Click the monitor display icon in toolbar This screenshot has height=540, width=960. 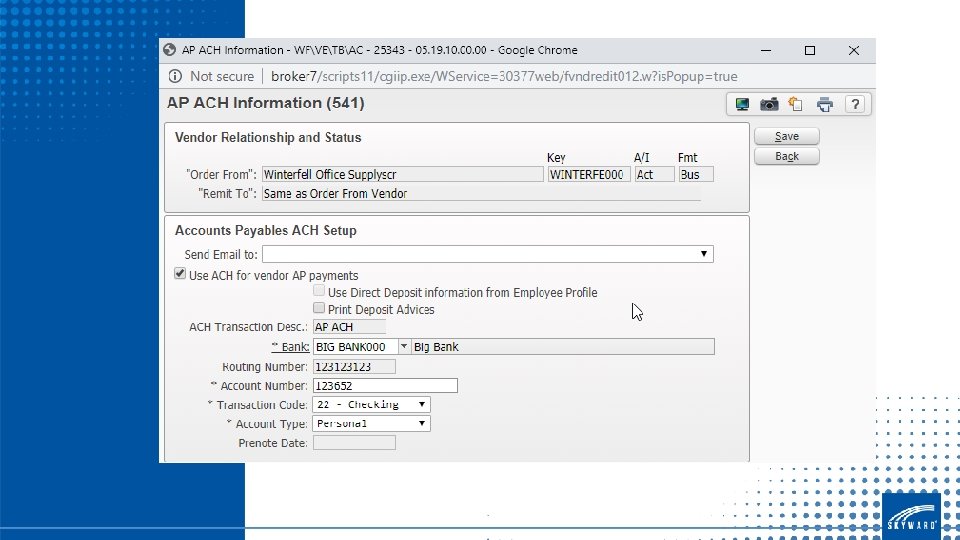(742, 104)
